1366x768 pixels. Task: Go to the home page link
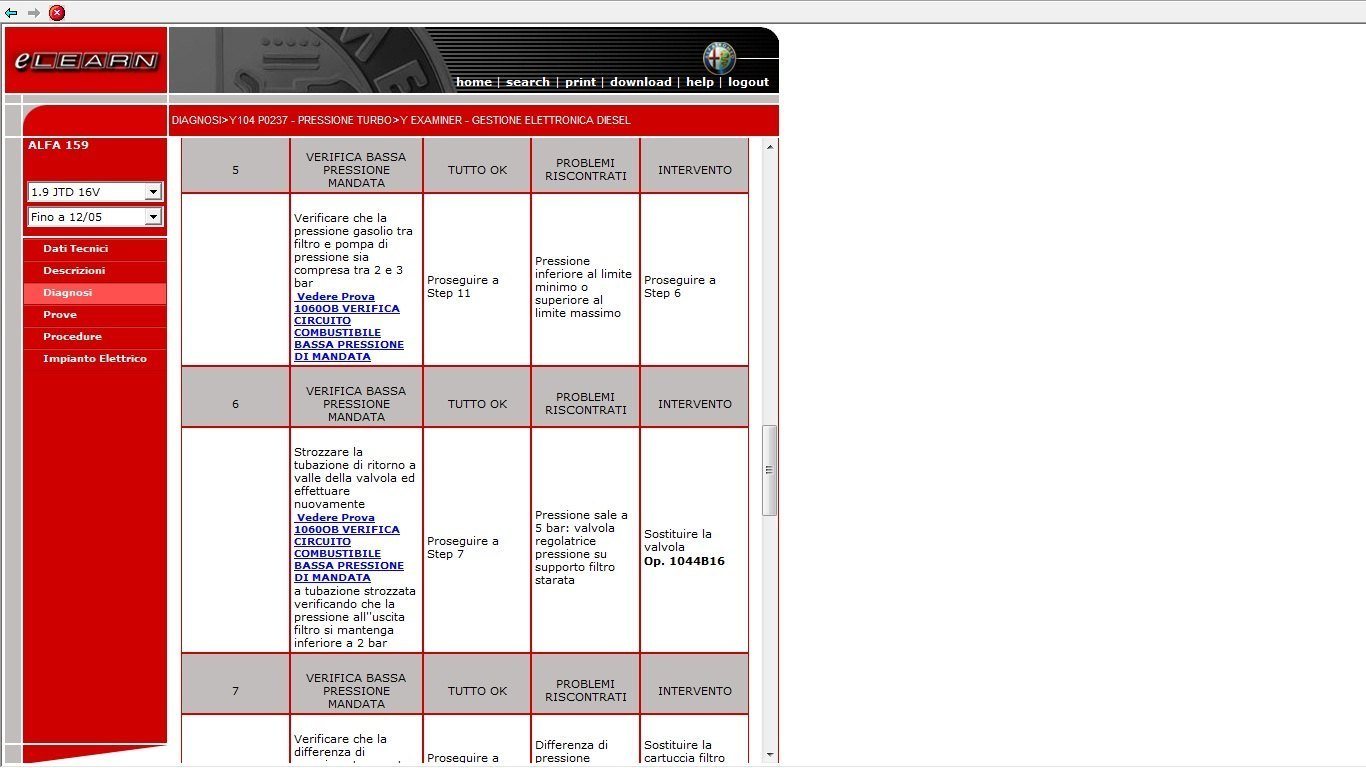(x=474, y=82)
